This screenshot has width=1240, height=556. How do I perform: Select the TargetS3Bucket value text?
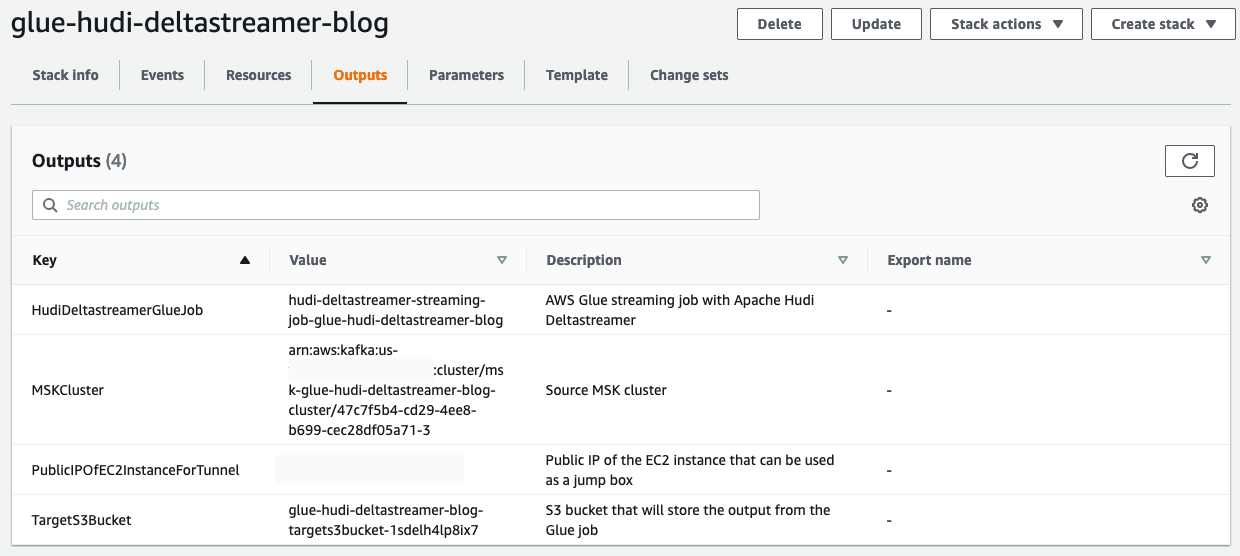coord(385,520)
